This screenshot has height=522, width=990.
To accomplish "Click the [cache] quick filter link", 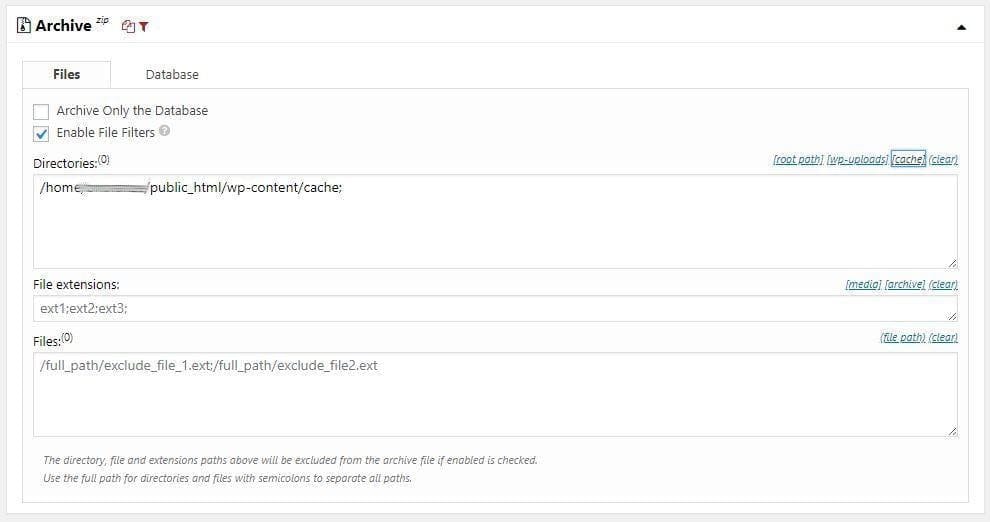I will click(908, 159).
